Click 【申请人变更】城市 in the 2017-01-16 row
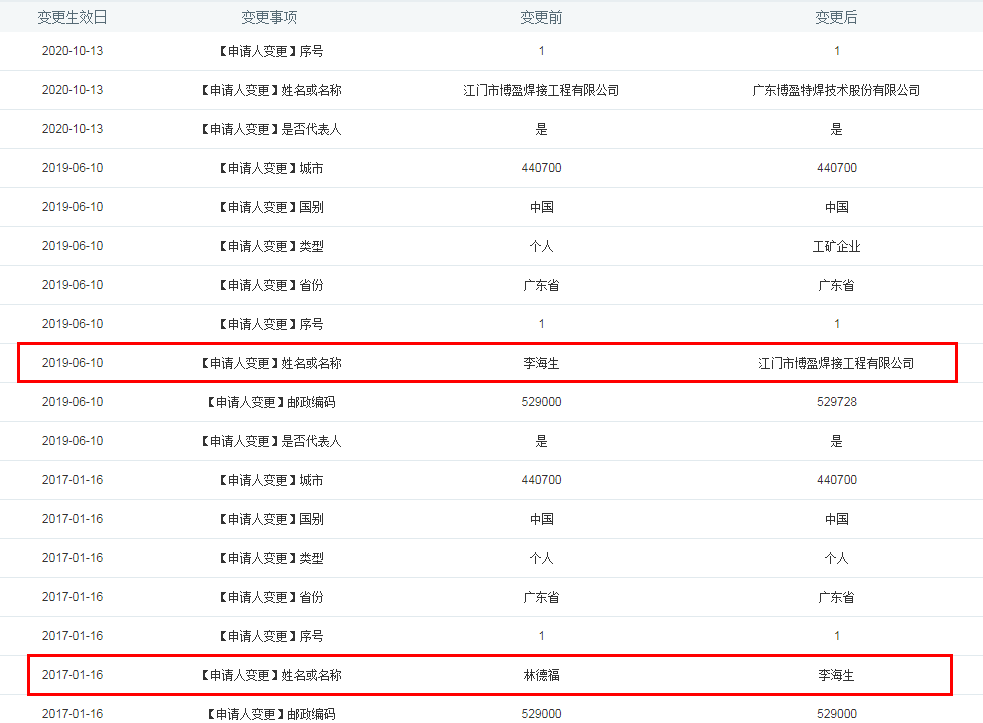Screen dimensions: 983x723 271,480
